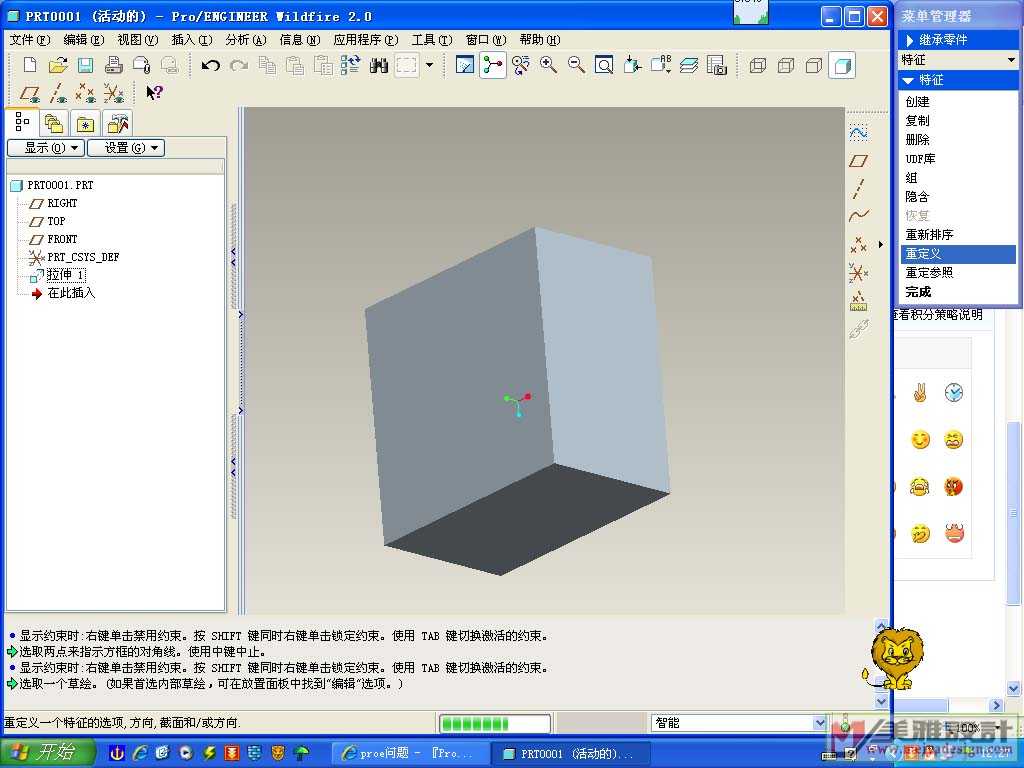Open the 智能 selection filter dropdown
The height and width of the screenshot is (768, 1024).
739,723
